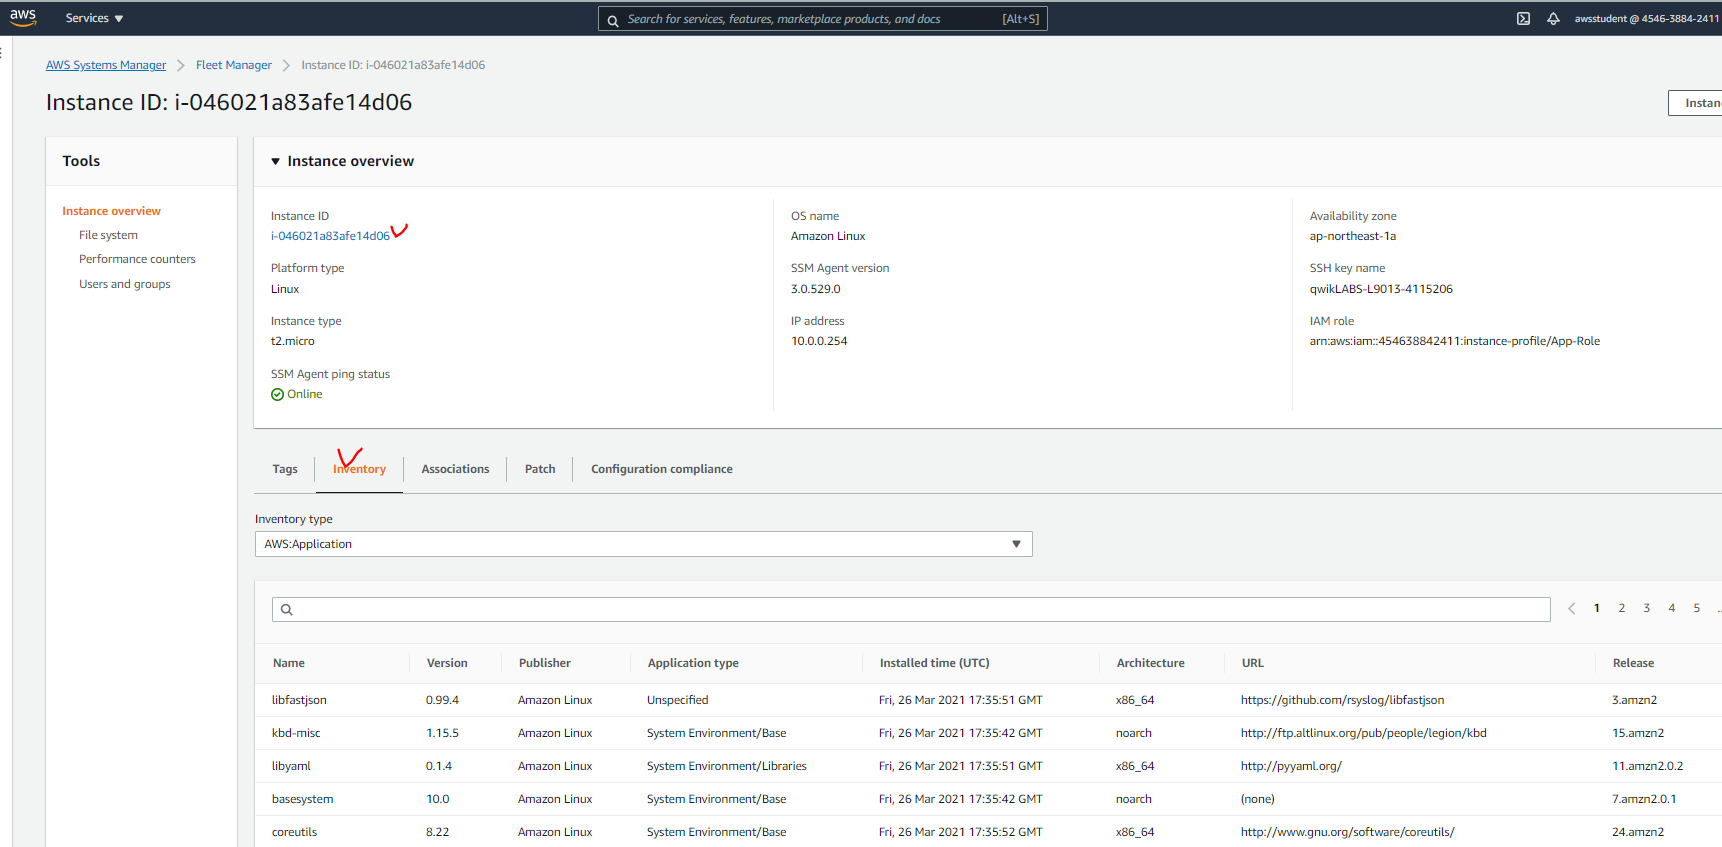Image resolution: width=1722 pixels, height=847 pixels.
Task: Click the SSM Agent version 3.0.529.0
Action: point(815,289)
